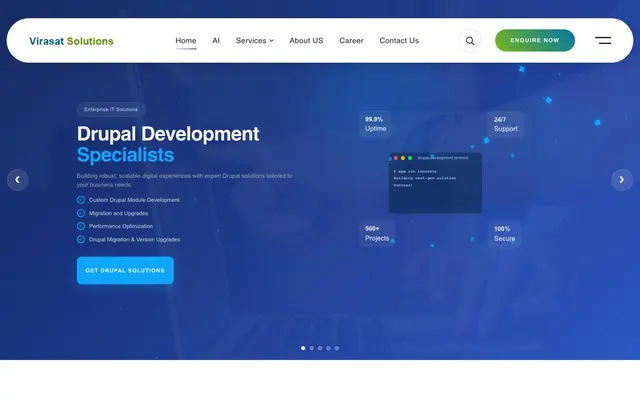Click checkmark beside Drupal Migration & Version Upgrades
Screen dimensions: 640x400
81,239
